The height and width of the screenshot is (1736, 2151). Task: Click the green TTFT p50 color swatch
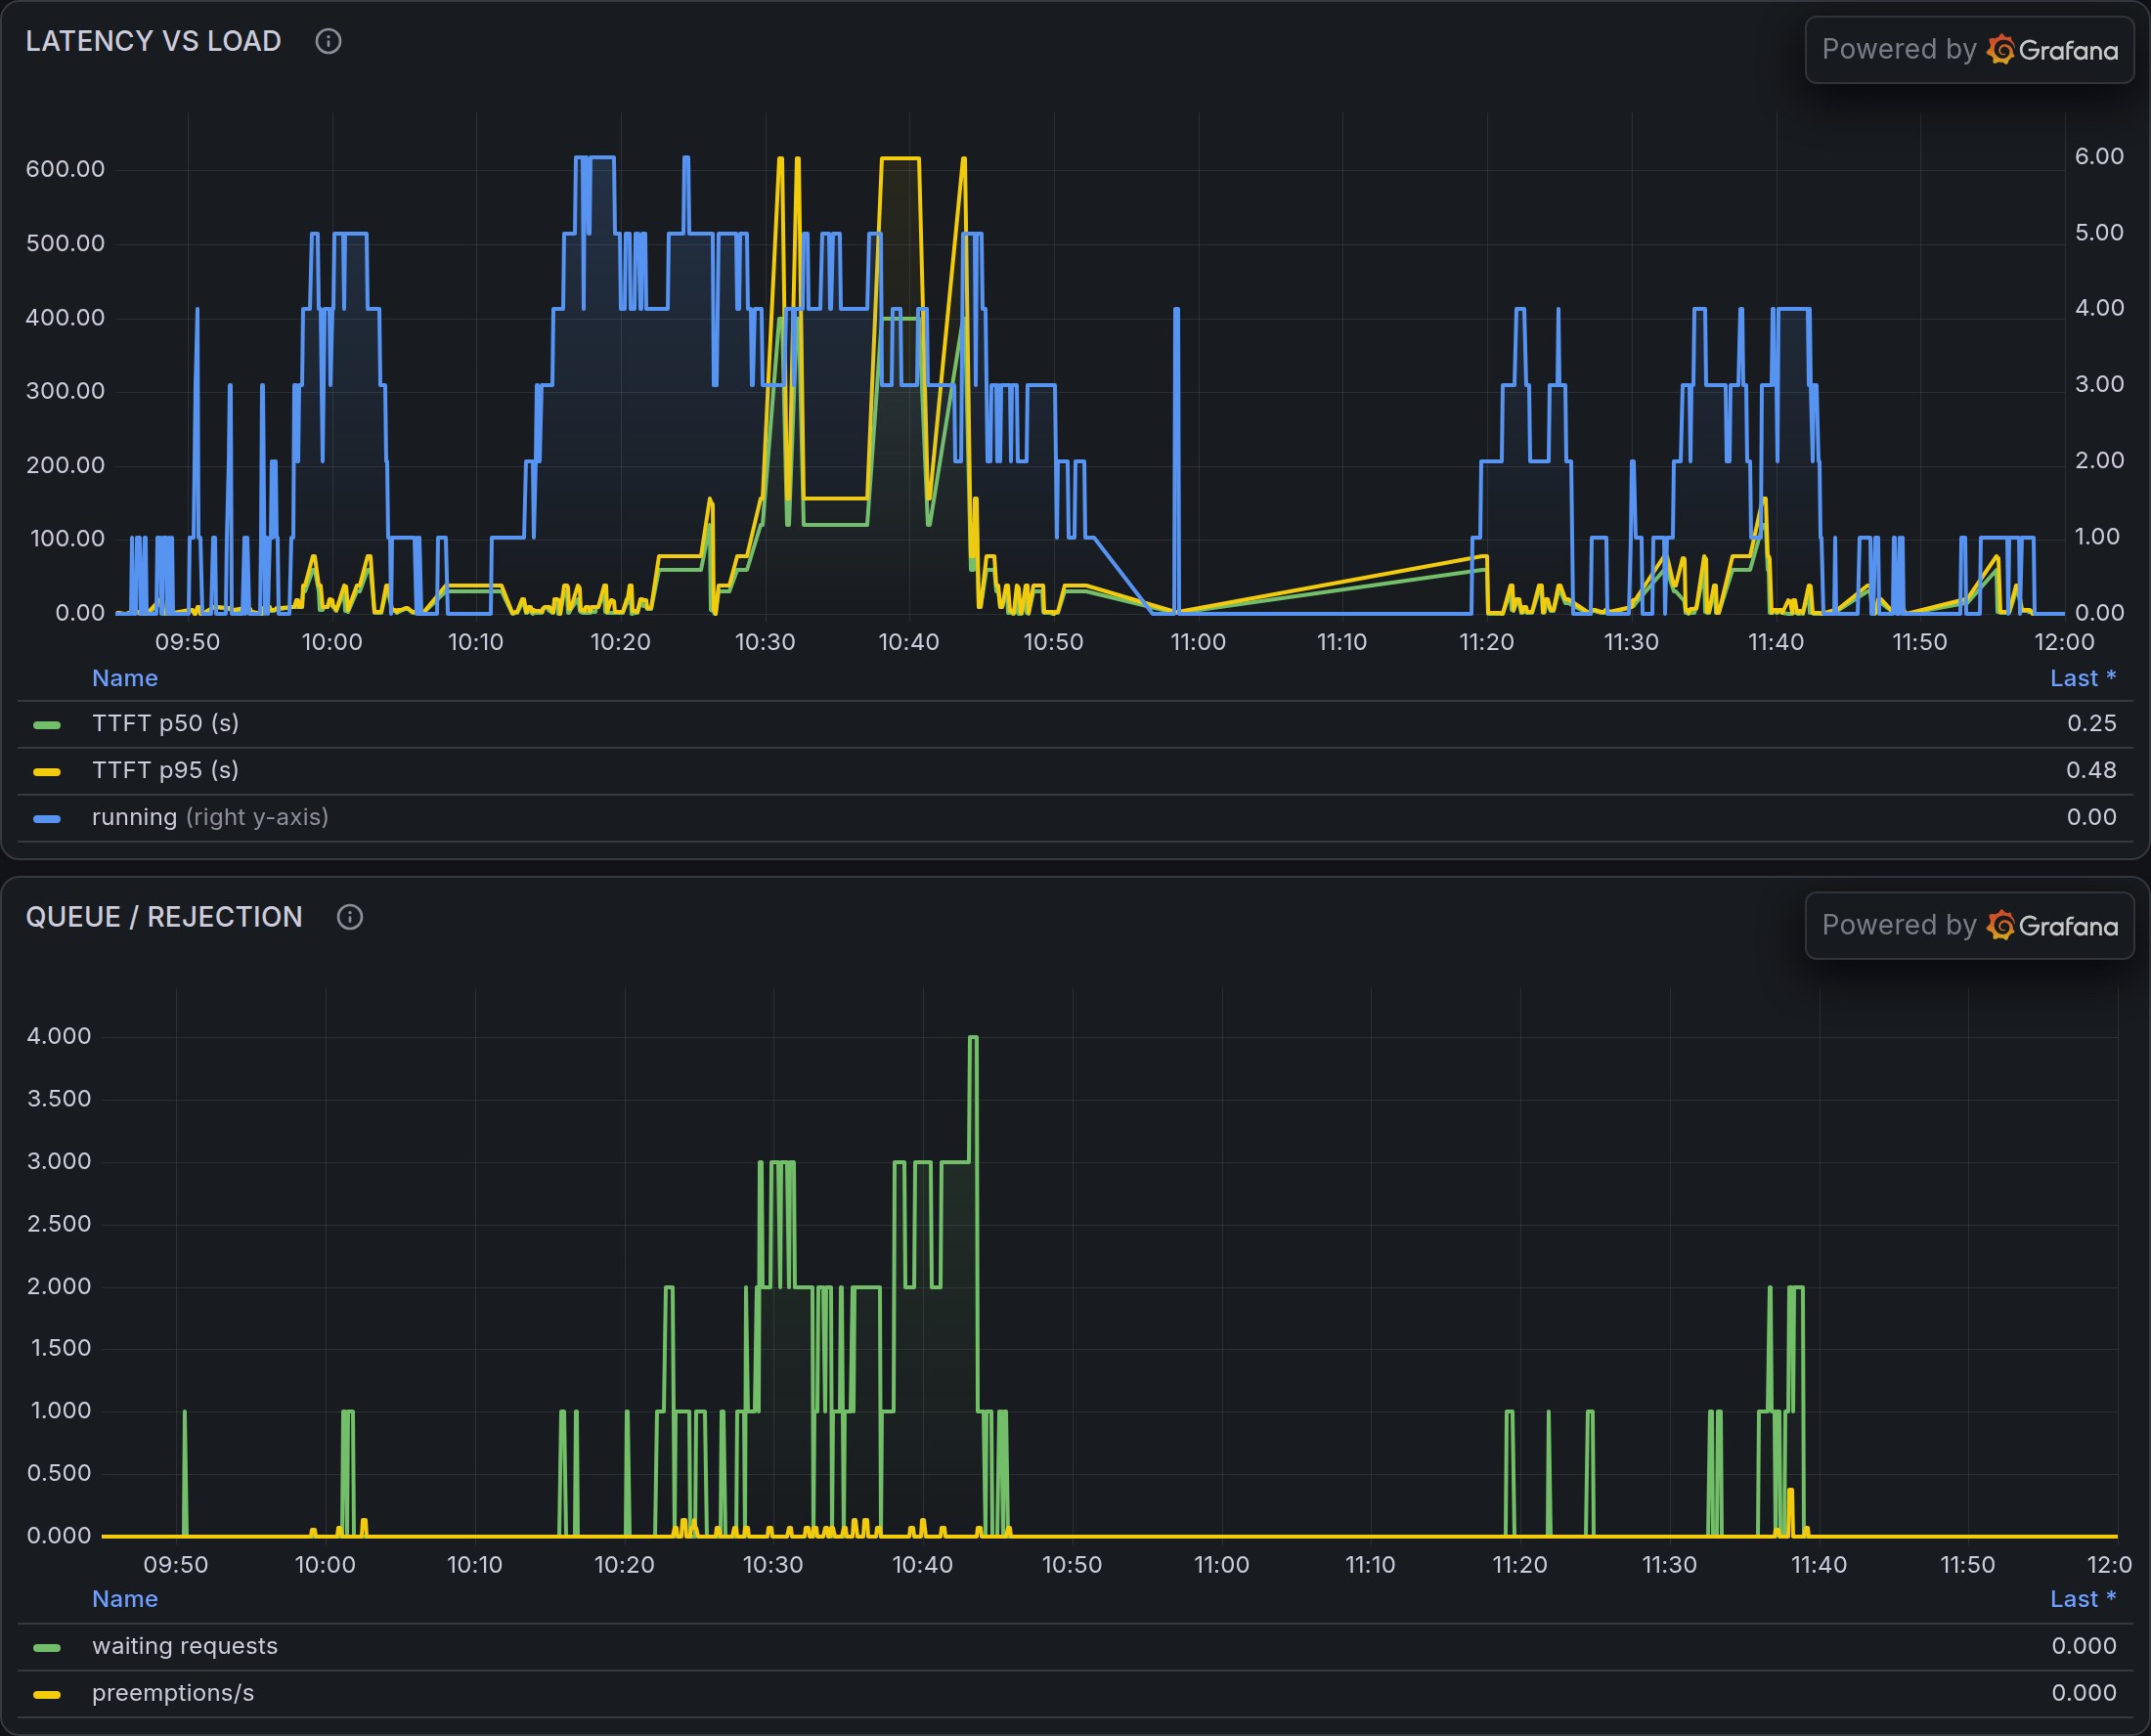[x=47, y=725]
